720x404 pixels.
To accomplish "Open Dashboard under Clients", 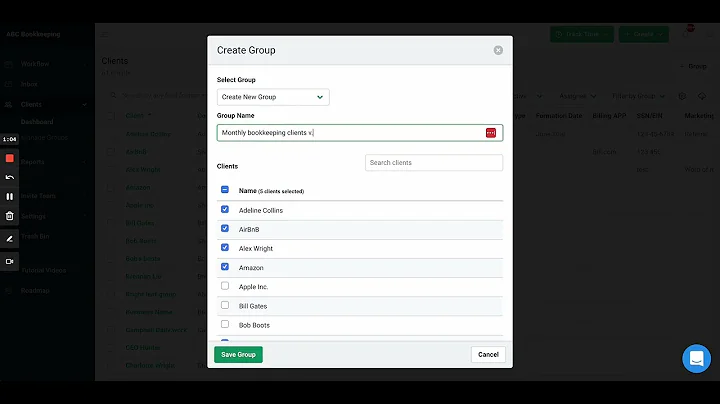I will pos(37,122).
